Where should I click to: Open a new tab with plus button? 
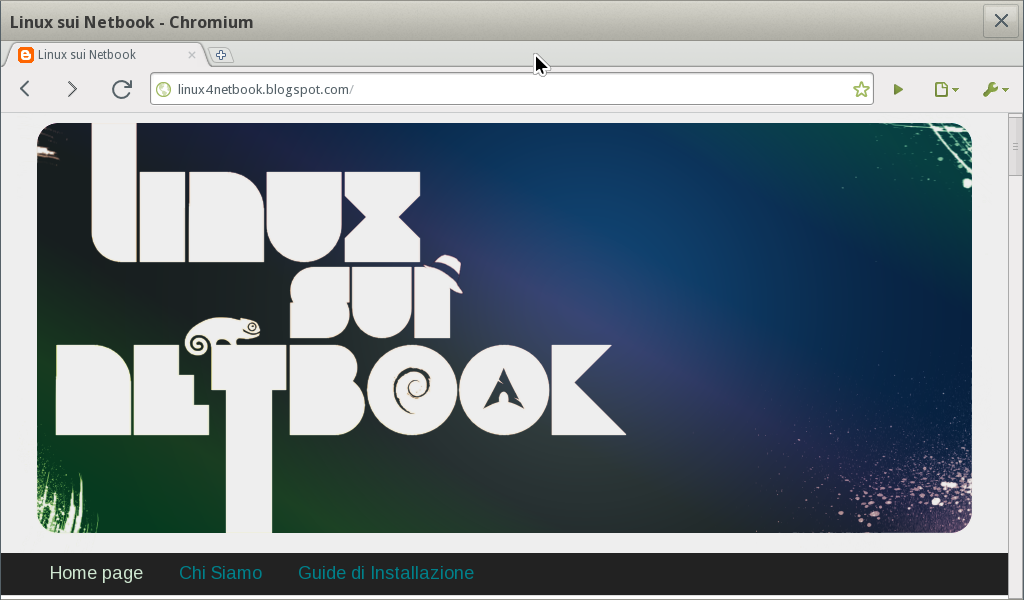221,55
